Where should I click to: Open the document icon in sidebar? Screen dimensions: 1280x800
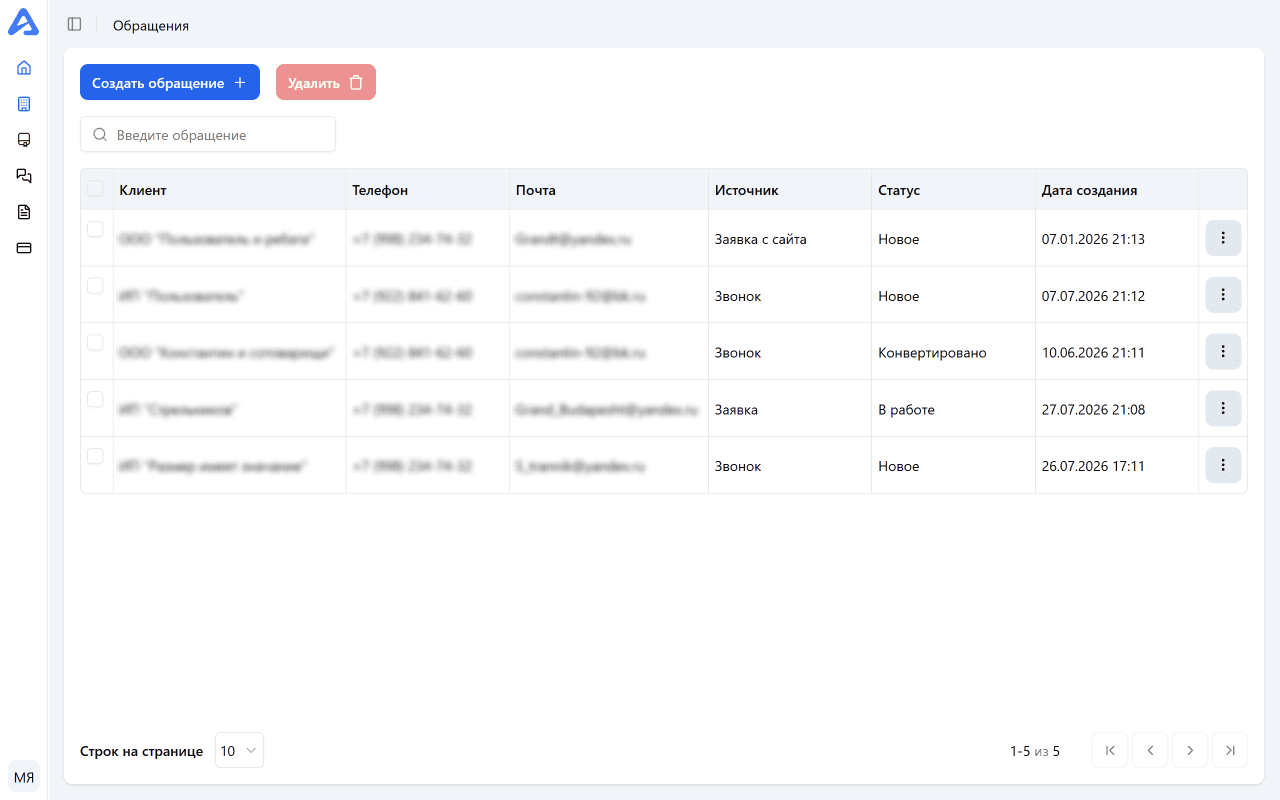pyautogui.click(x=24, y=212)
